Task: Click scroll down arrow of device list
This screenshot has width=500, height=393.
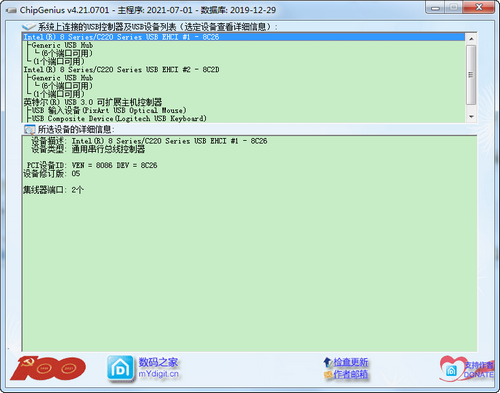Action: (471, 117)
